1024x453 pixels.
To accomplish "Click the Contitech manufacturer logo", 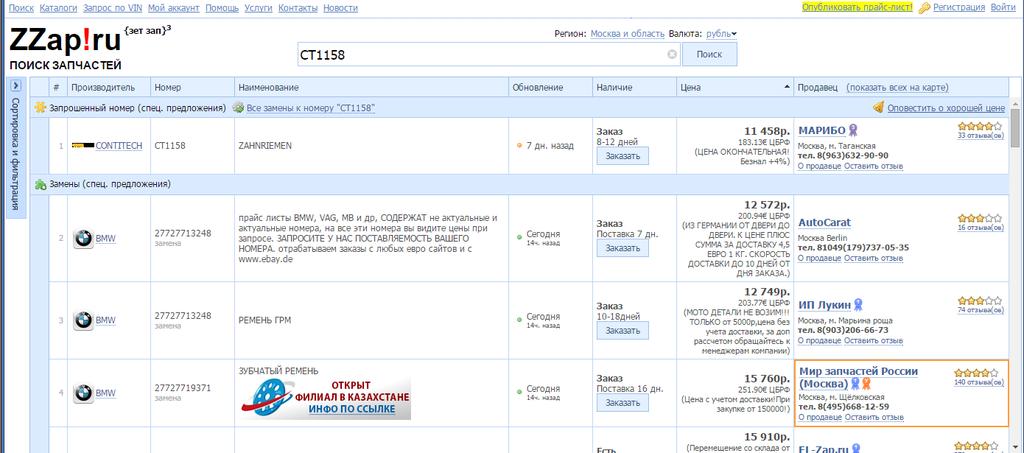I will tap(83, 146).
